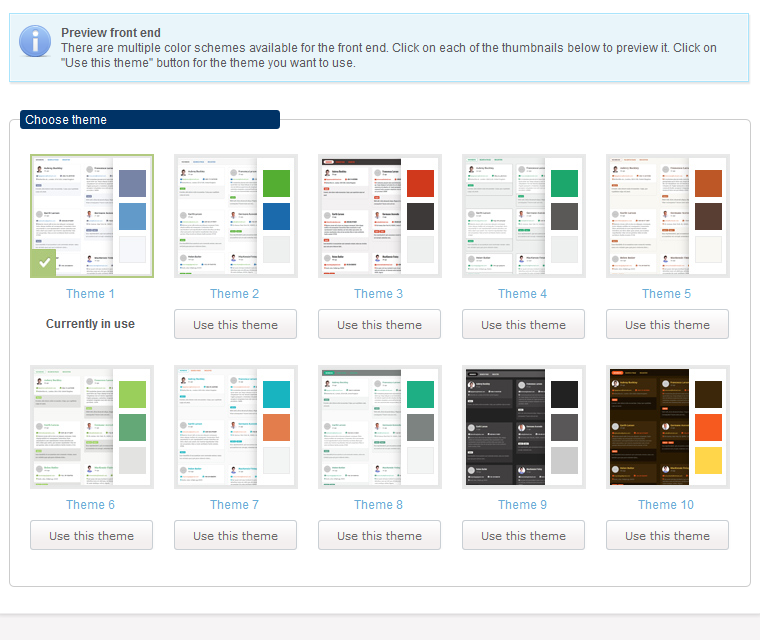Click Use this theme under Theme 4
Image resolution: width=760 pixels, height=640 pixels.
click(523, 324)
